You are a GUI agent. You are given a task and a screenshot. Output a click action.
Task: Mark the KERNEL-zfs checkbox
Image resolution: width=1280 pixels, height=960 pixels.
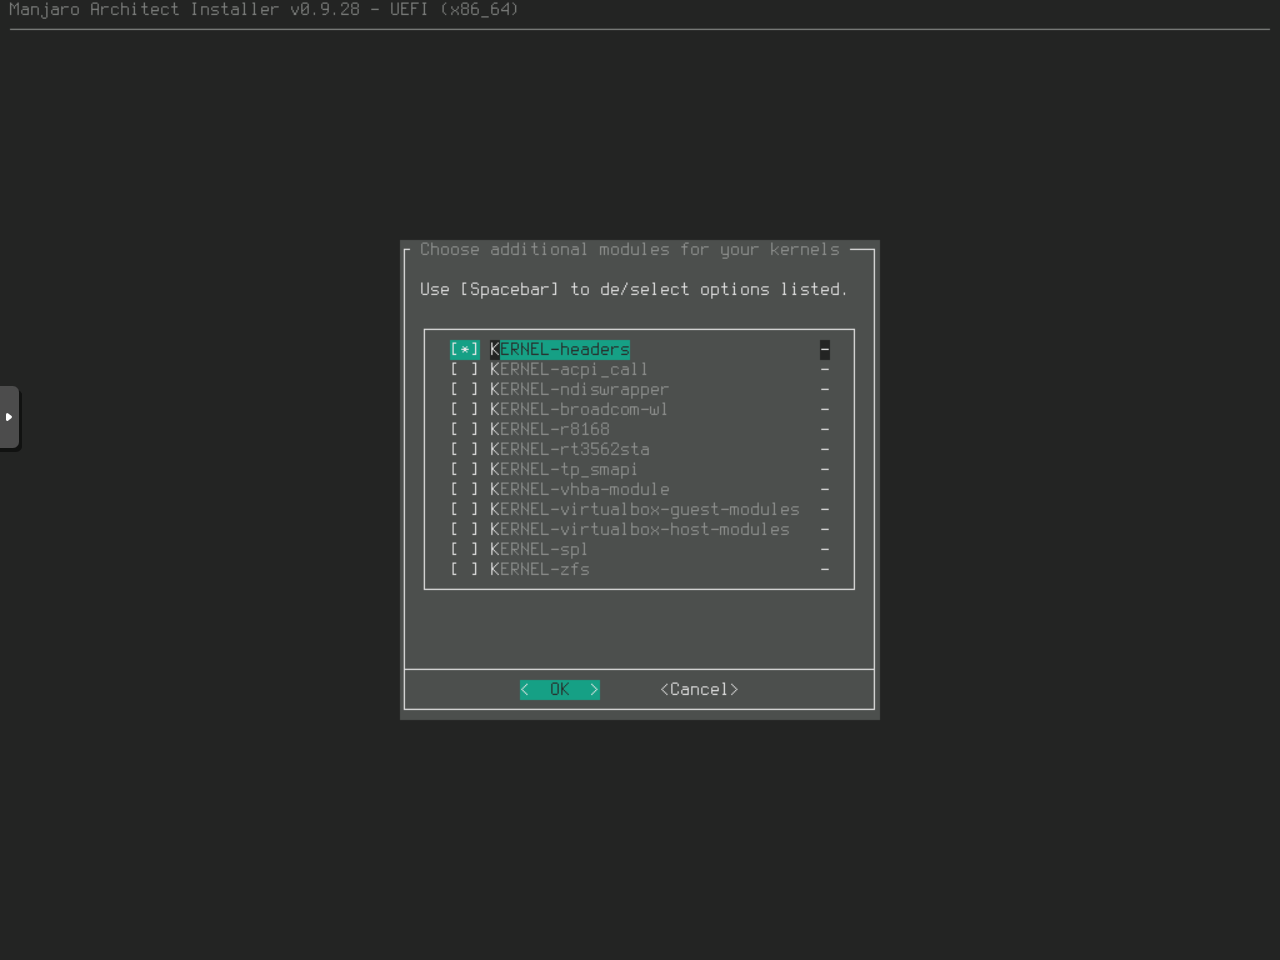[x=464, y=570]
